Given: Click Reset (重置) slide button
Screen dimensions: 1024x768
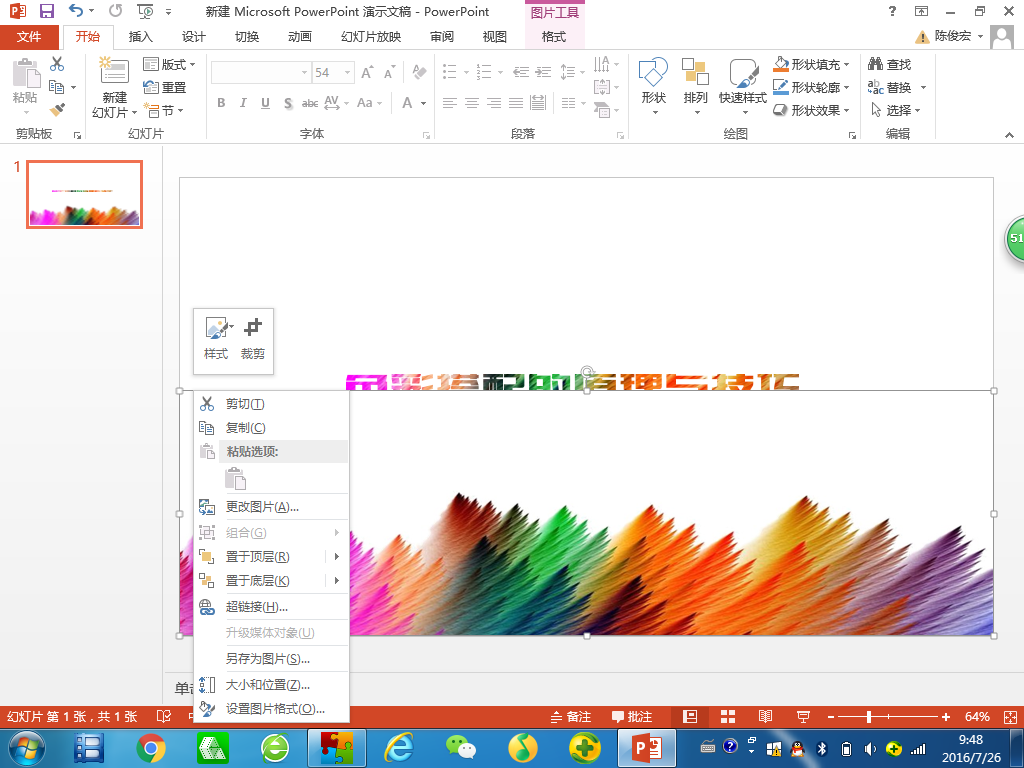Looking at the screenshot, I should (x=165, y=88).
